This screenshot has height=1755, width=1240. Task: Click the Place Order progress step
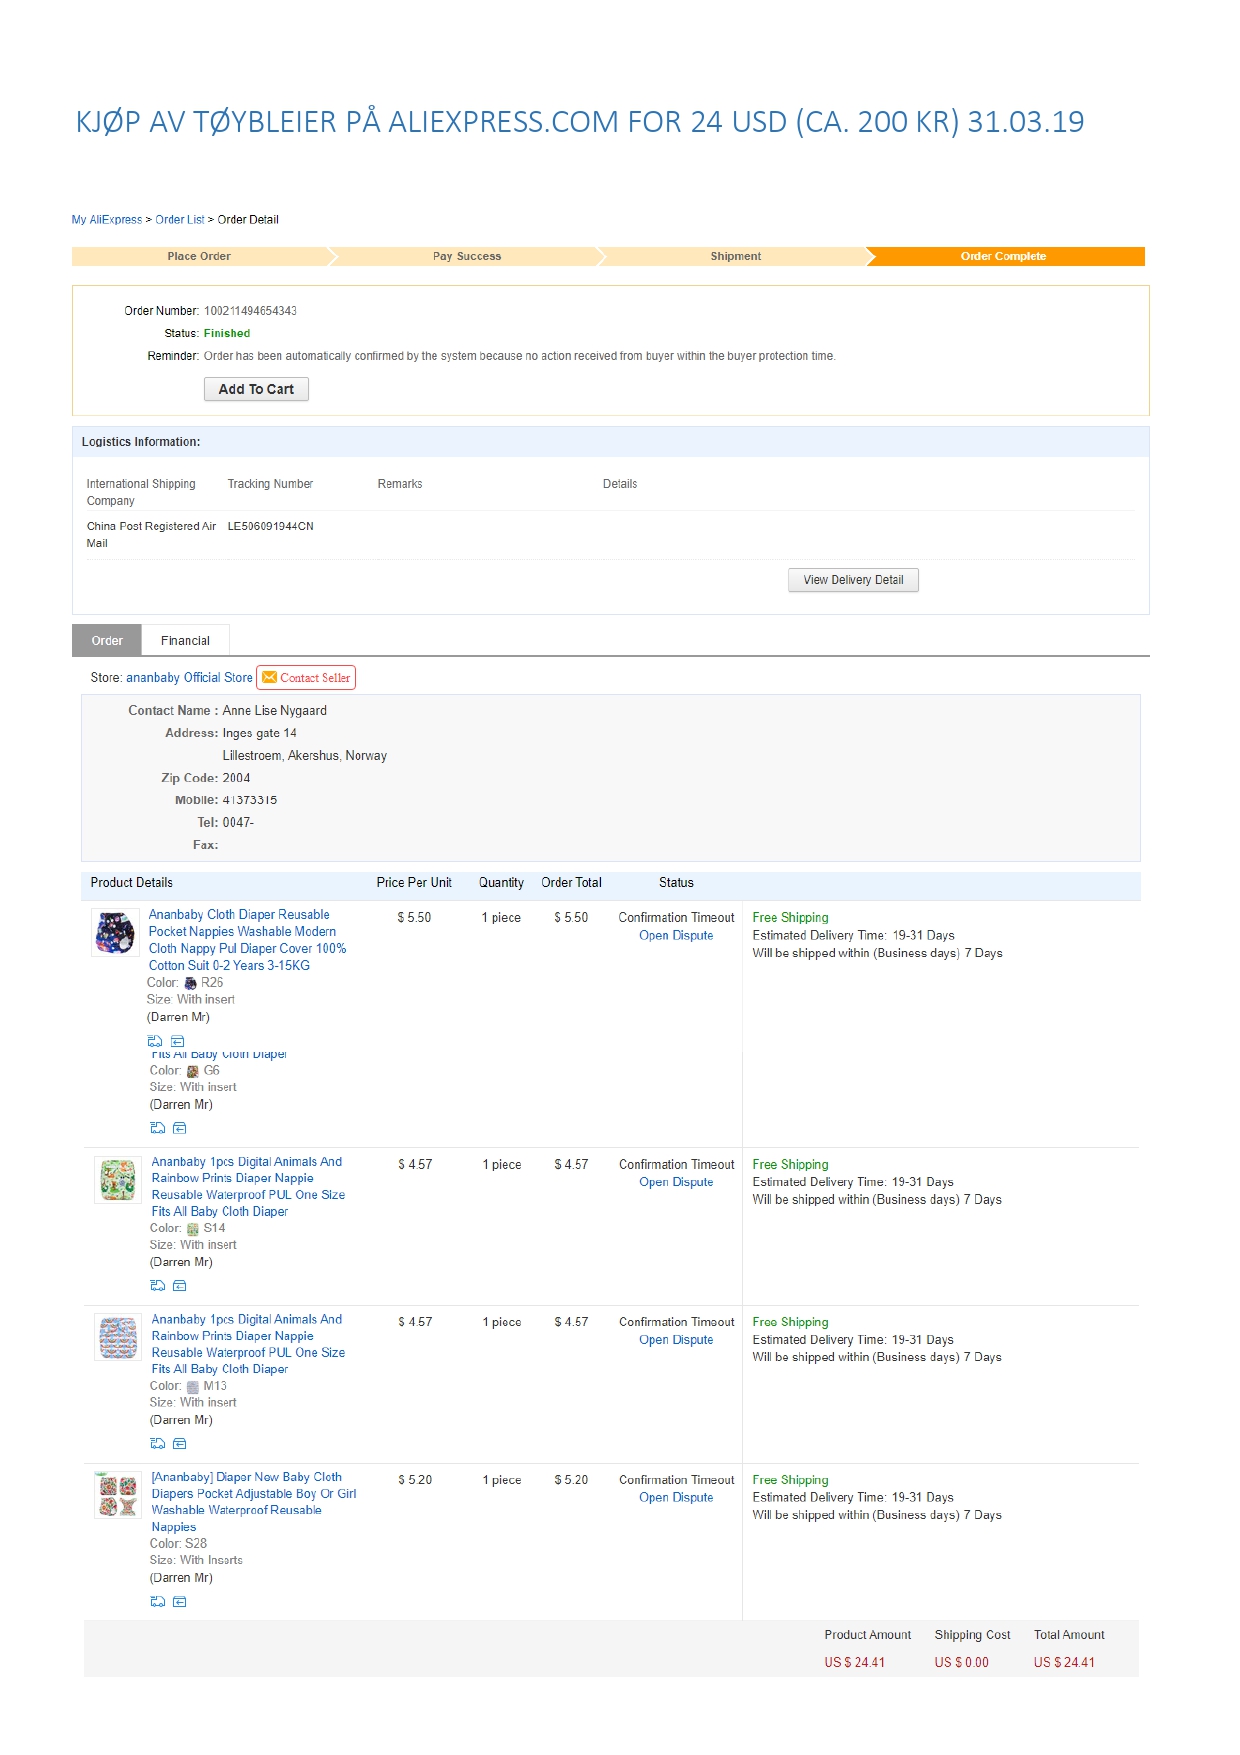(199, 256)
